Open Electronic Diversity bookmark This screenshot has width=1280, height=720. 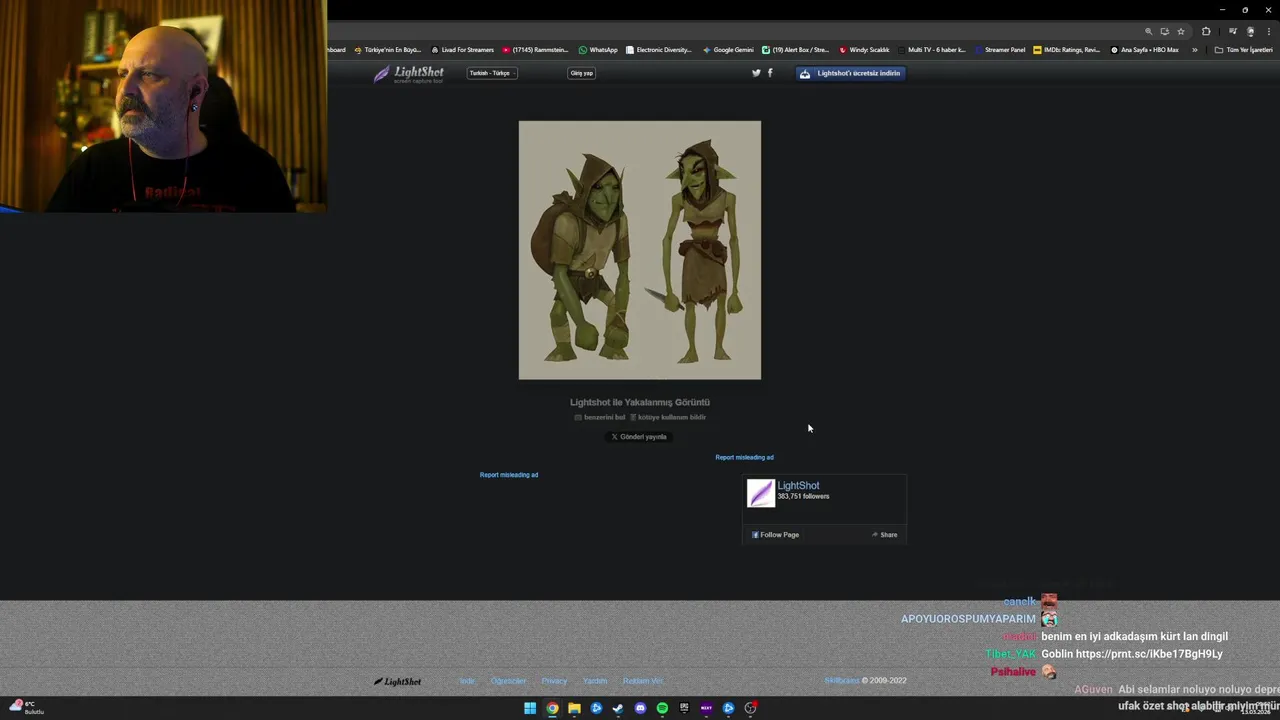[x=659, y=50]
